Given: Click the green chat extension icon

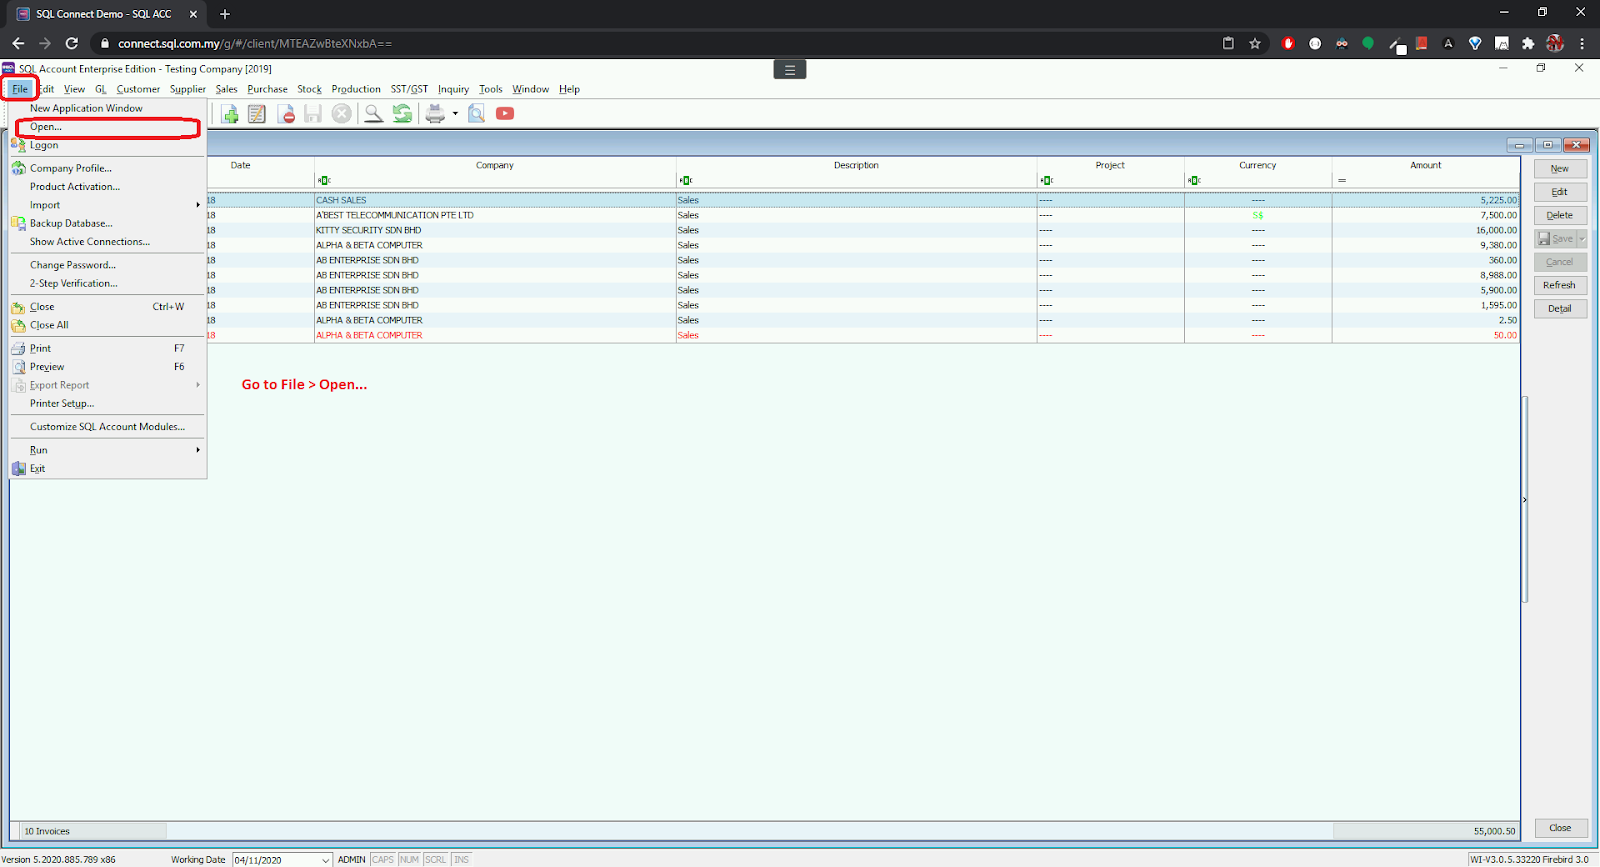Looking at the screenshot, I should (x=1368, y=43).
